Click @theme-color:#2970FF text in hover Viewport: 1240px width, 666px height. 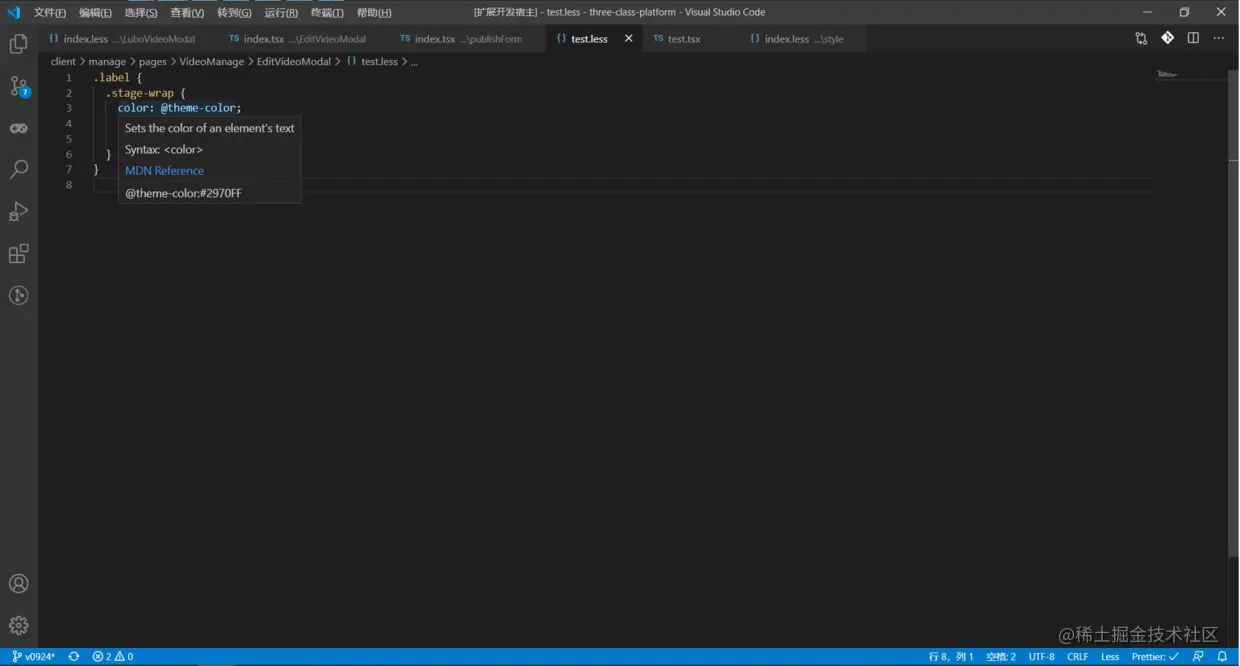pyautogui.click(x=183, y=193)
